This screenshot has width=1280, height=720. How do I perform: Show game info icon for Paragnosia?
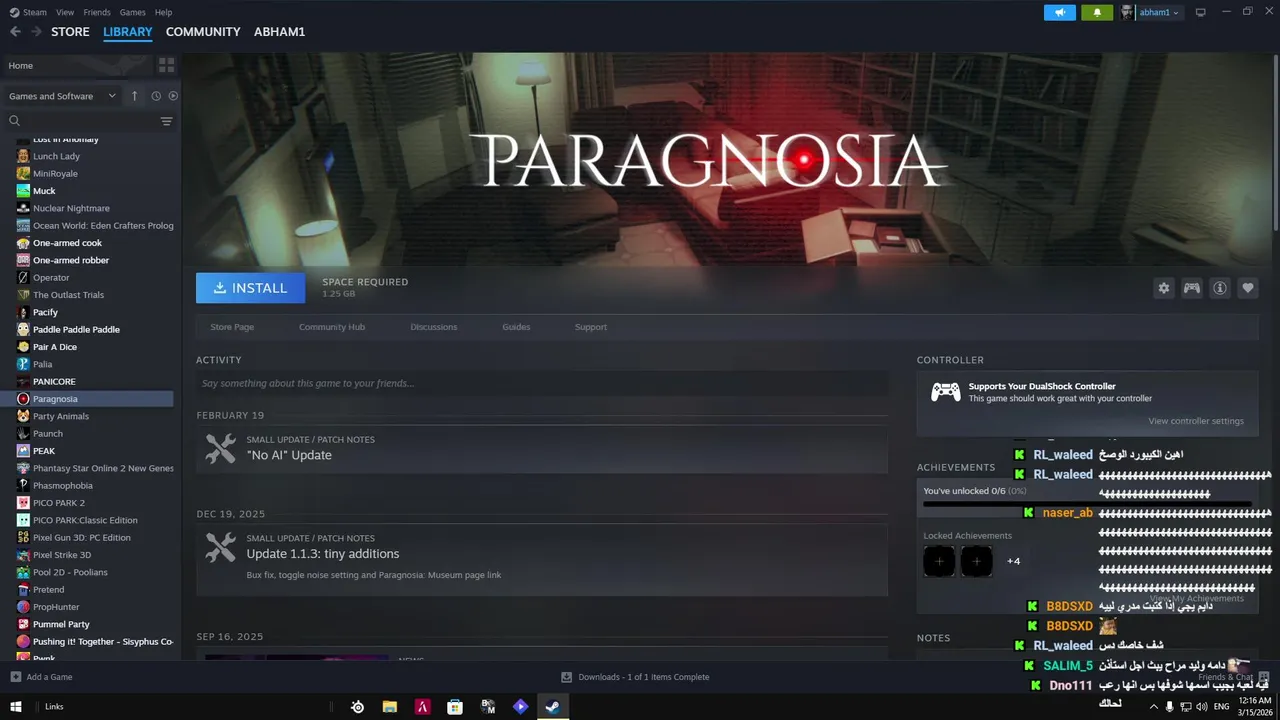click(x=1220, y=288)
